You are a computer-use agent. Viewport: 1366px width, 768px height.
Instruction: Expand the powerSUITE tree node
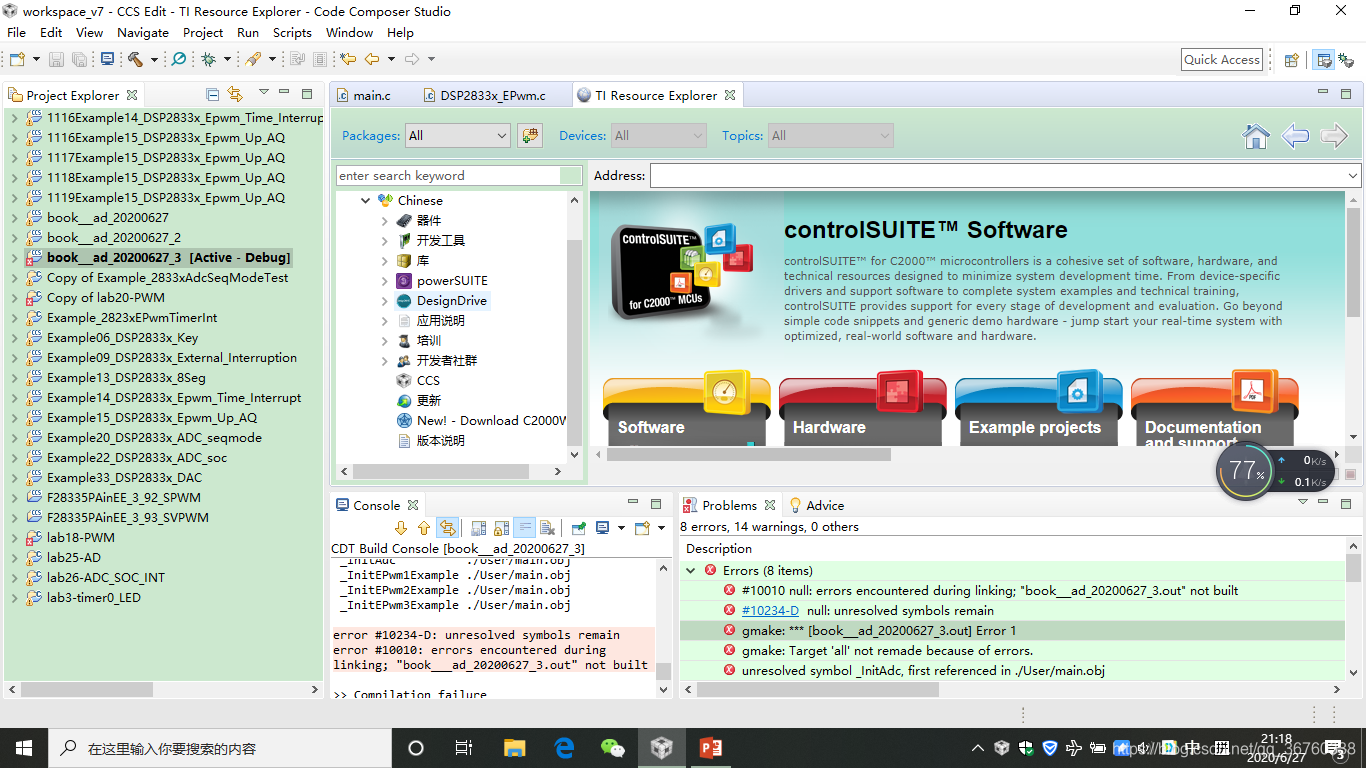click(x=385, y=280)
